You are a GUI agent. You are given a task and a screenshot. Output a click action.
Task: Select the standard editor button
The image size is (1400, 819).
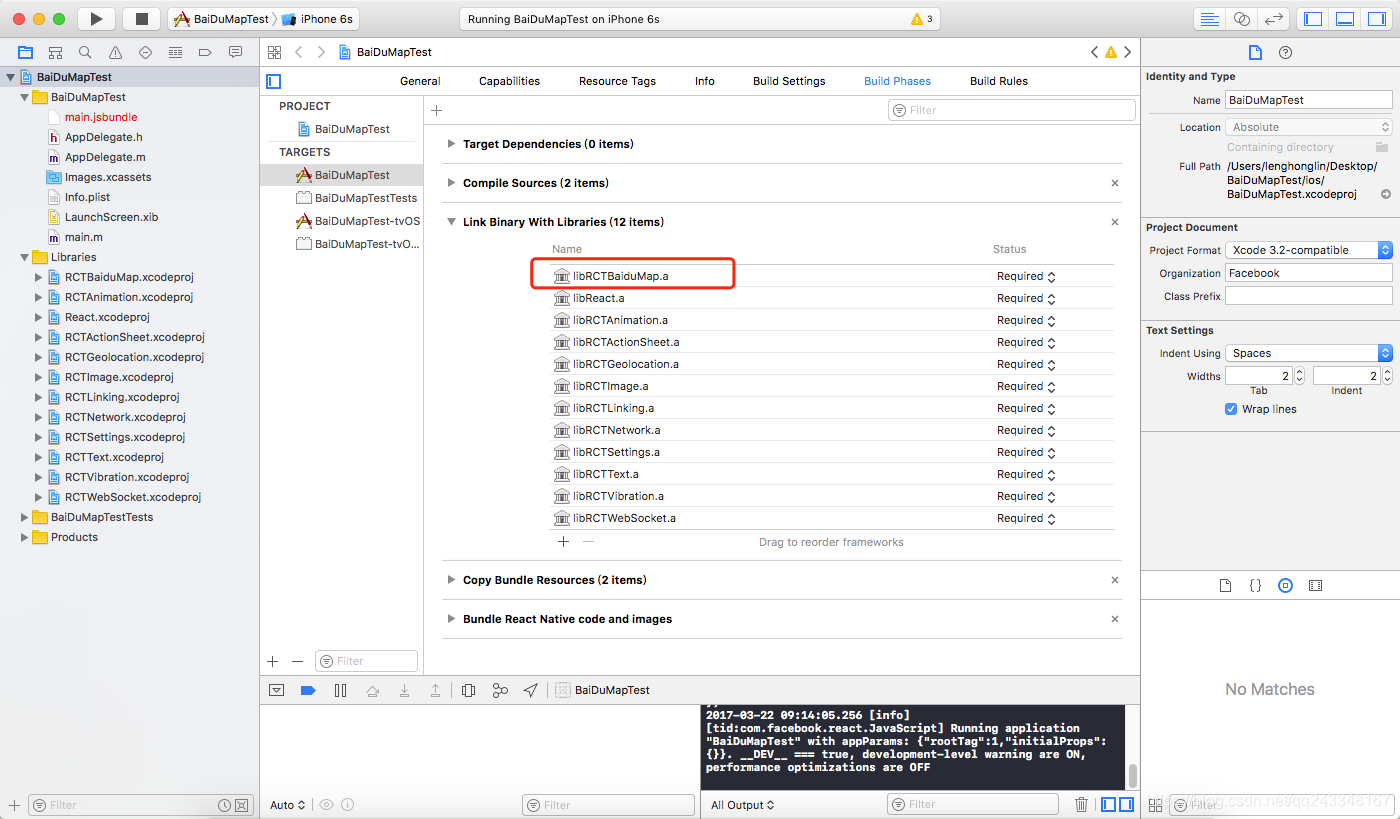(1210, 19)
